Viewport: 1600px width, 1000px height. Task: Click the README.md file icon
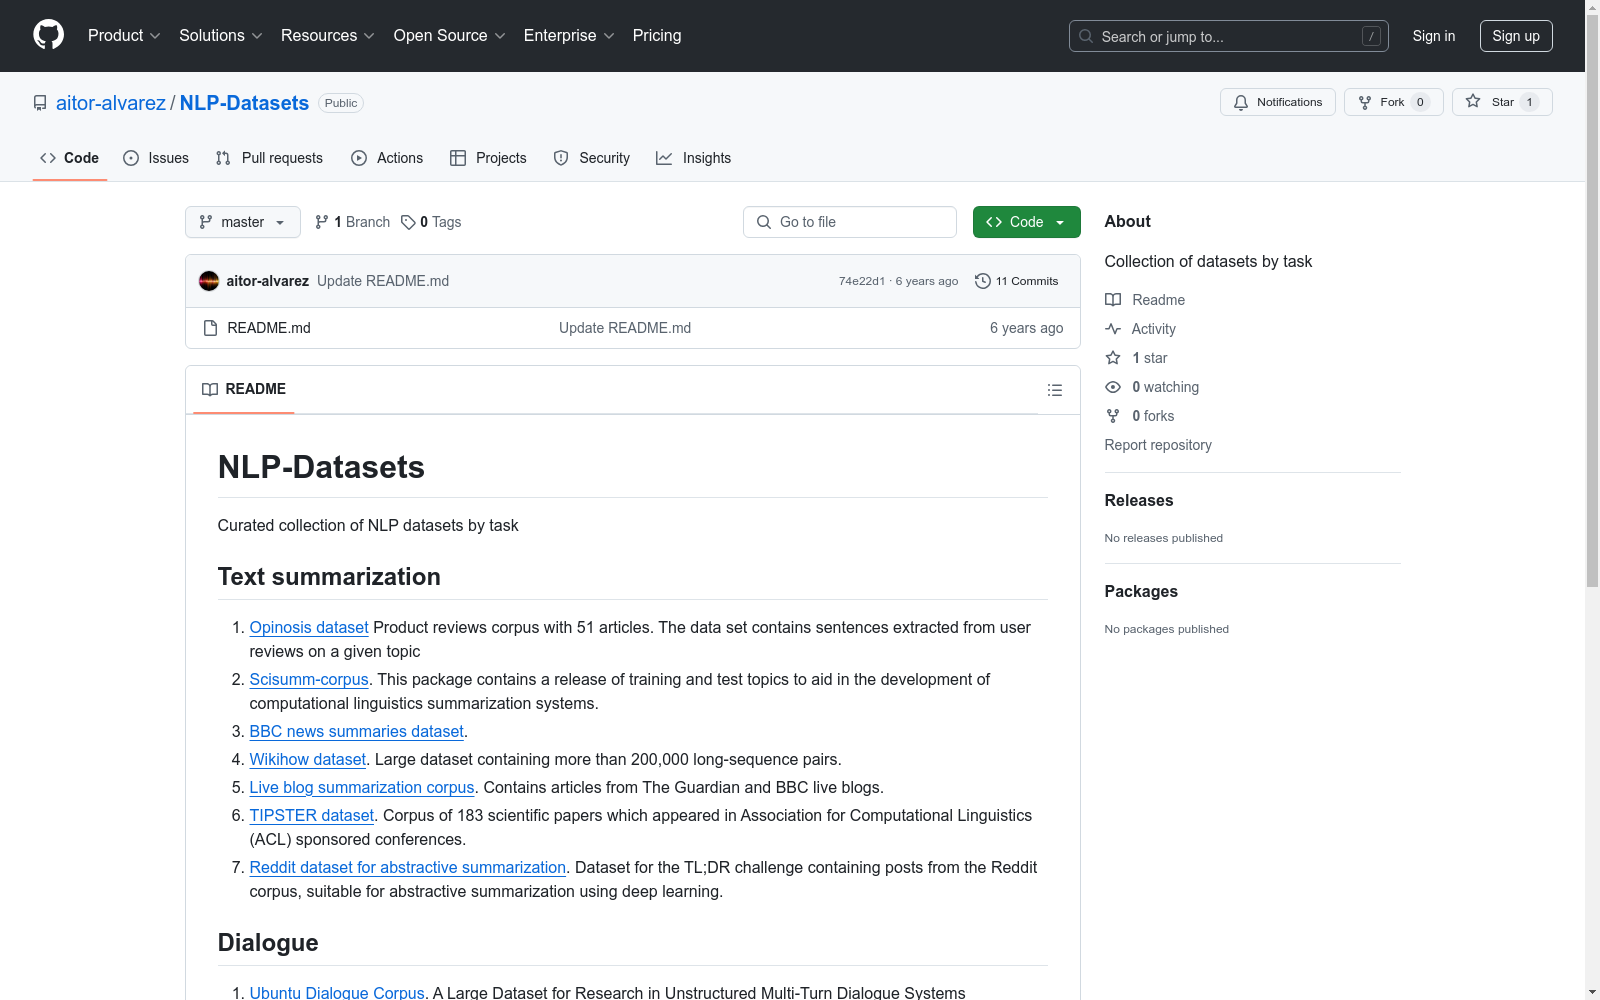tap(210, 328)
